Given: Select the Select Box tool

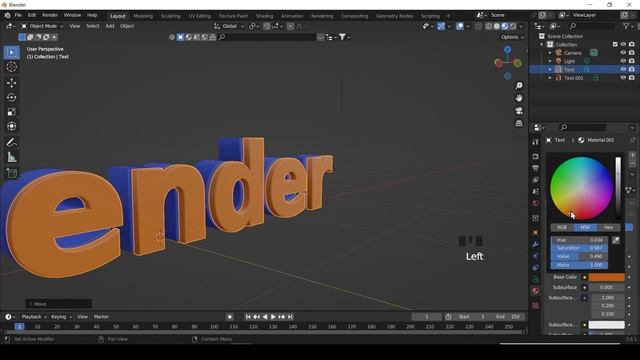Looking at the screenshot, I should (11, 53).
